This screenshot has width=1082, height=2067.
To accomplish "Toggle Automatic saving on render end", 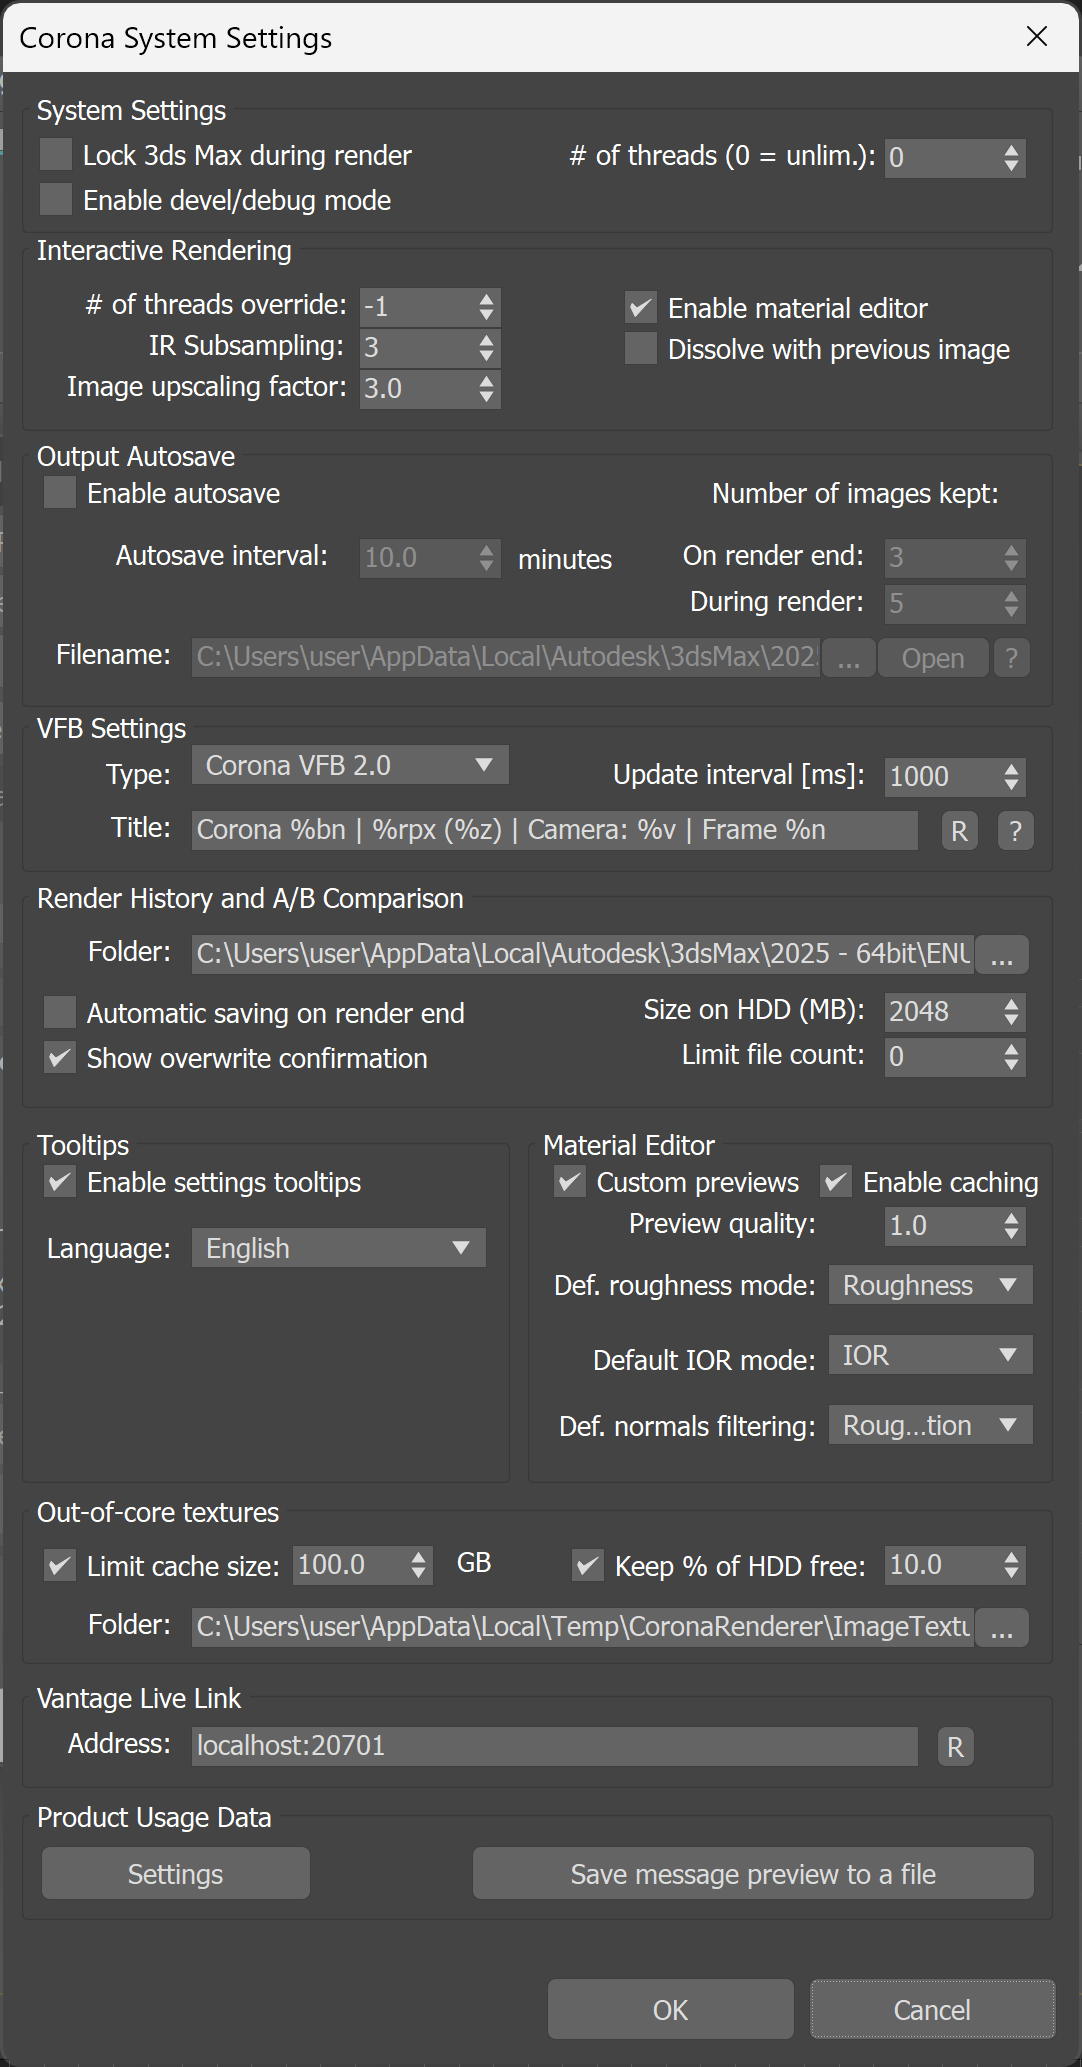I will click(60, 1013).
